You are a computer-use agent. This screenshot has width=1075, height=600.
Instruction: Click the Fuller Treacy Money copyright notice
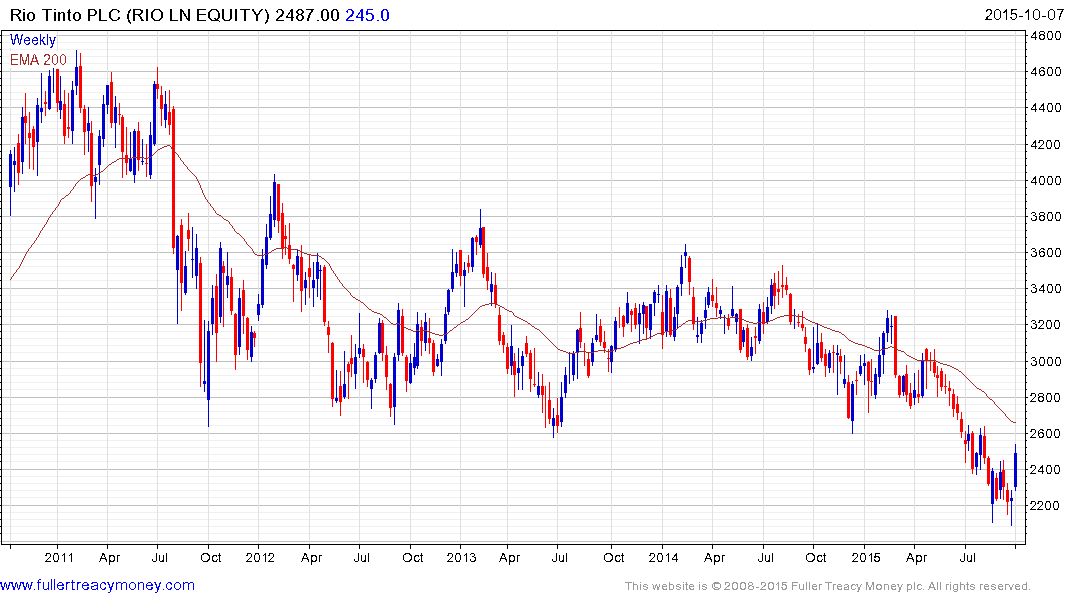tap(828, 586)
